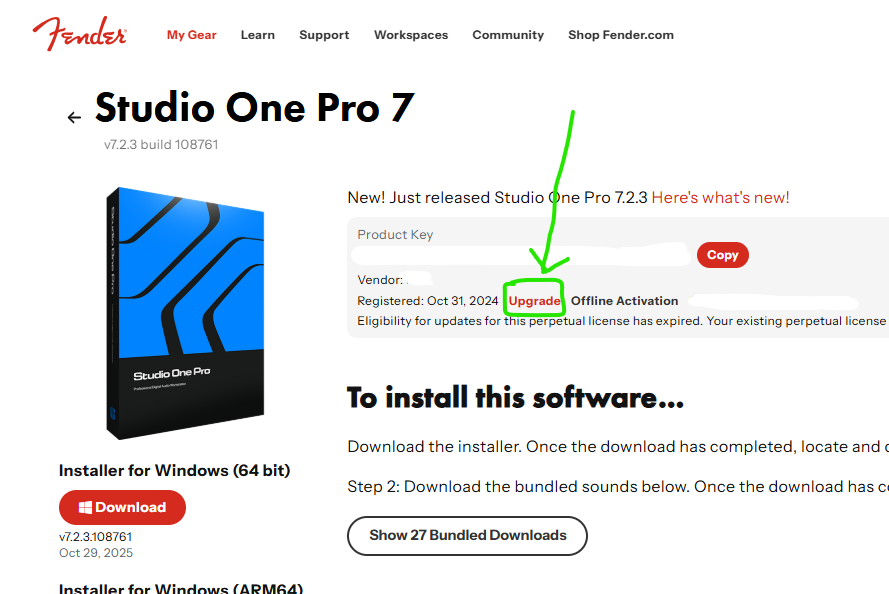Click the red Upgrade link
Viewport: 889px width, 594px height.
pos(534,301)
